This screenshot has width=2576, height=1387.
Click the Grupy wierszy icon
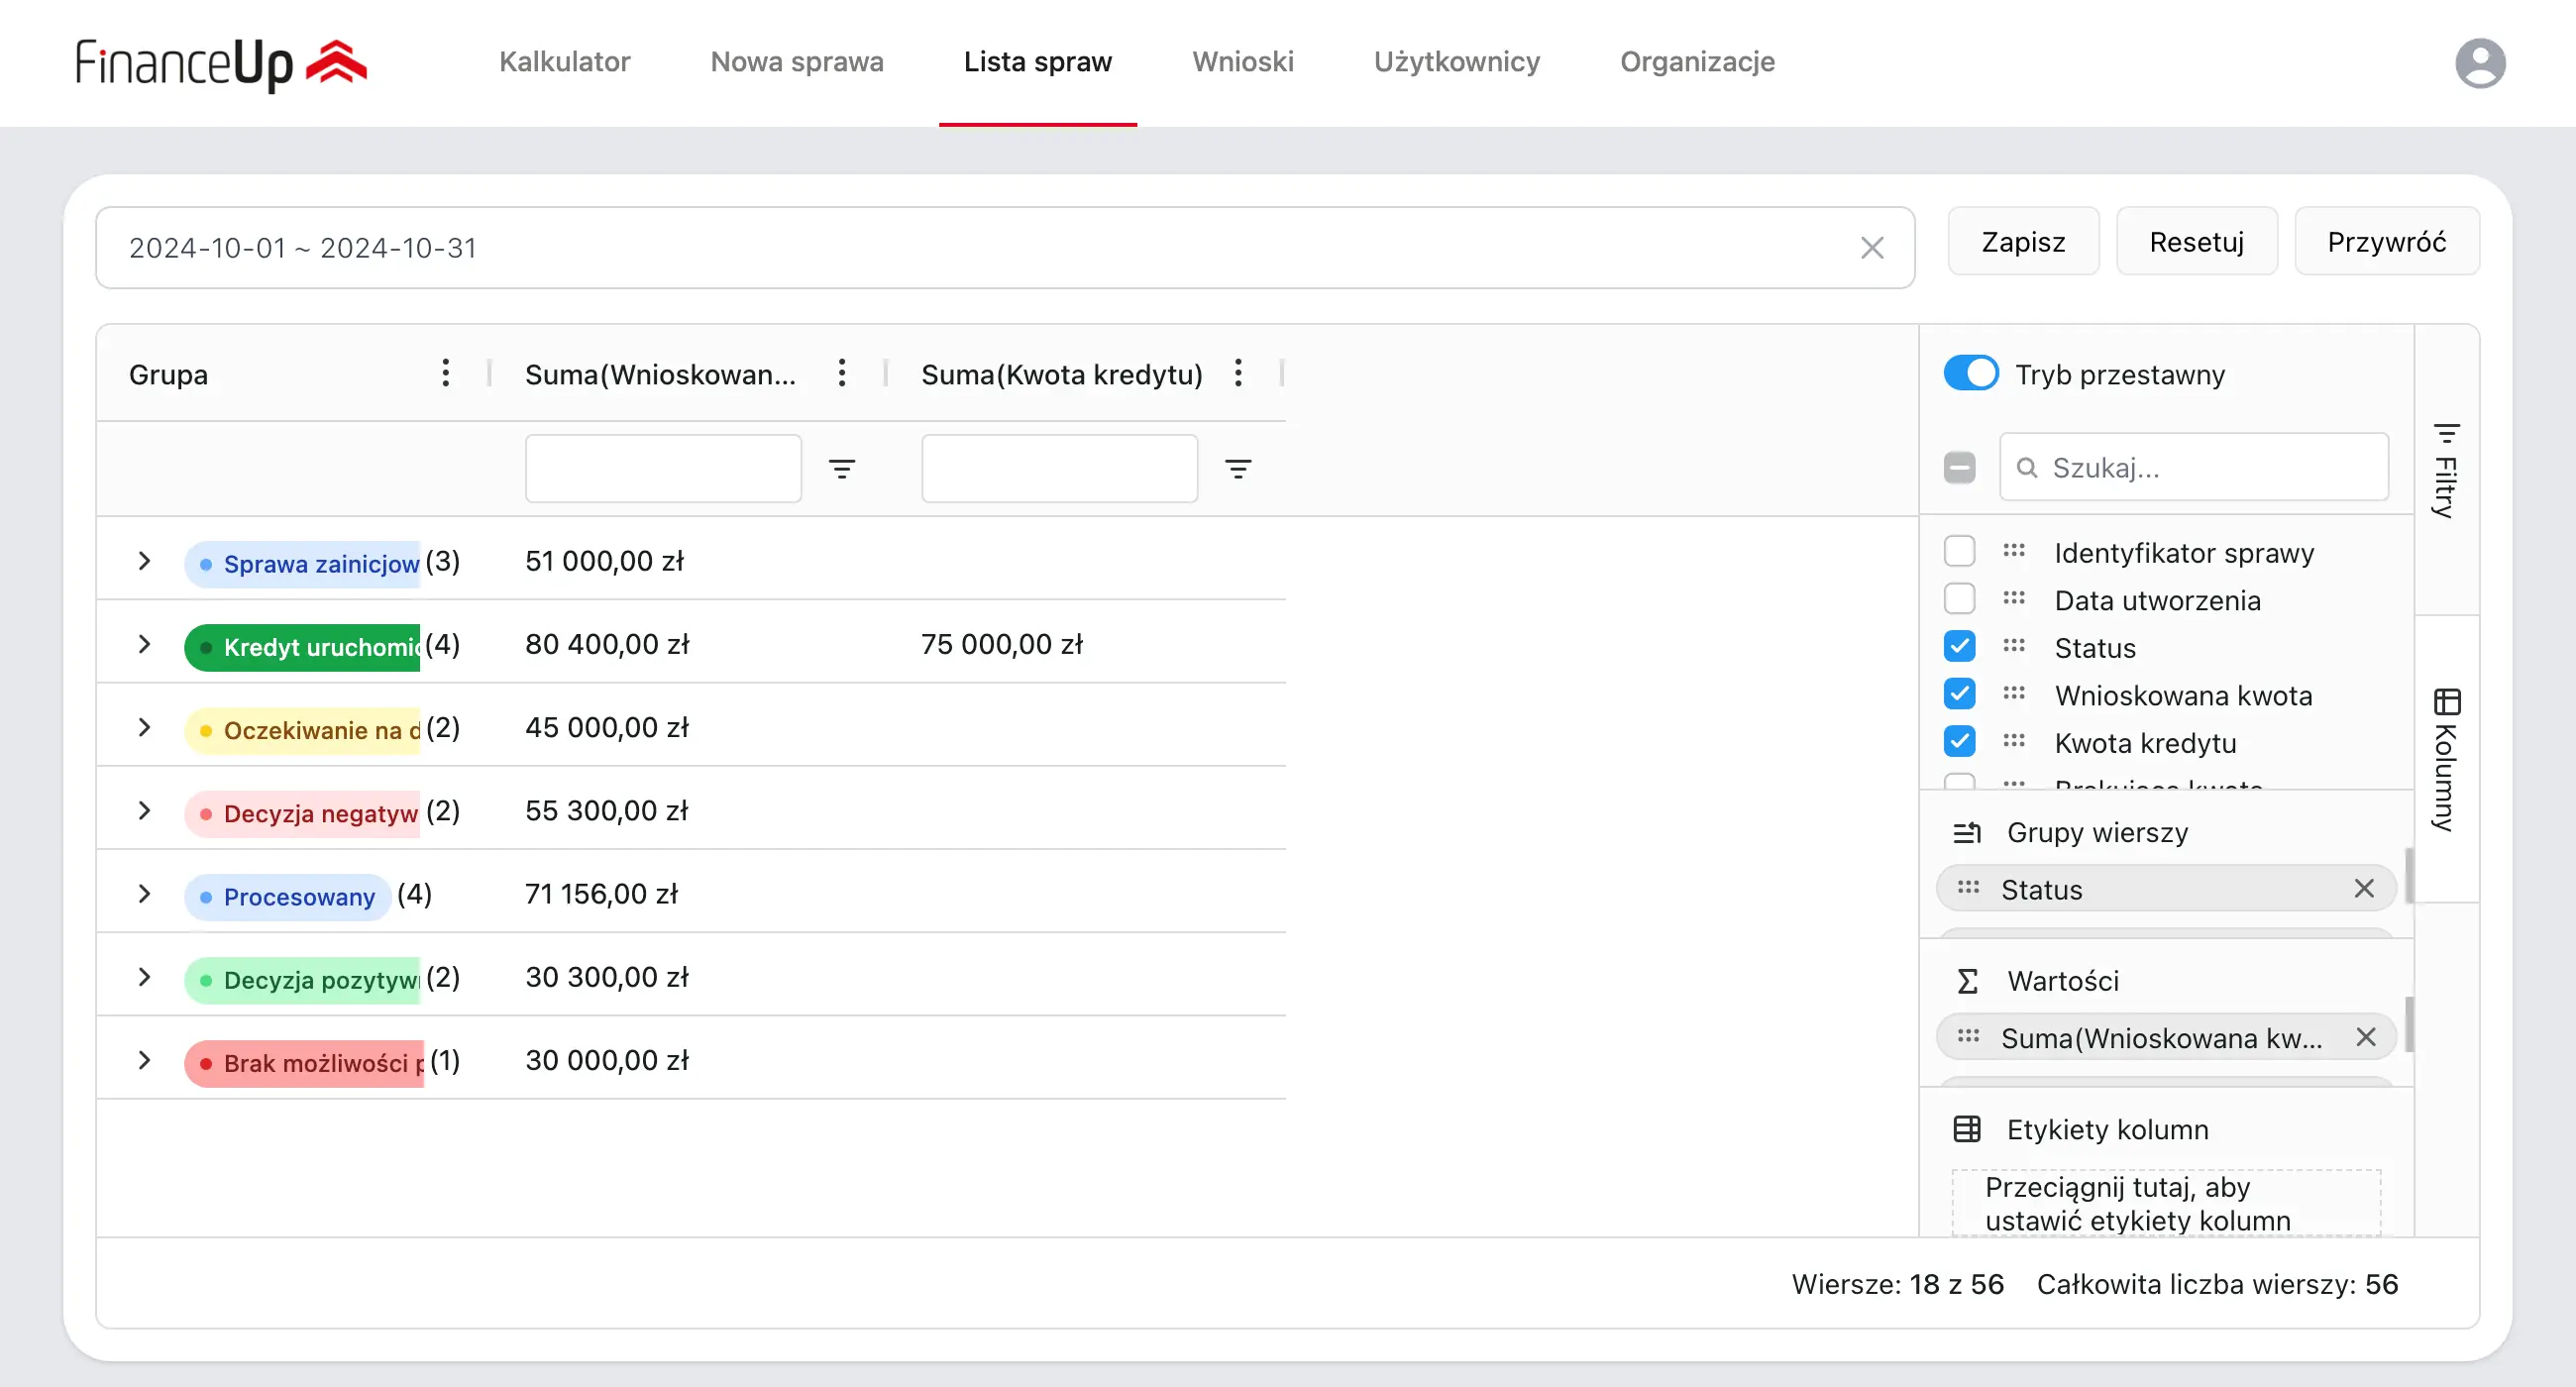1967,832
